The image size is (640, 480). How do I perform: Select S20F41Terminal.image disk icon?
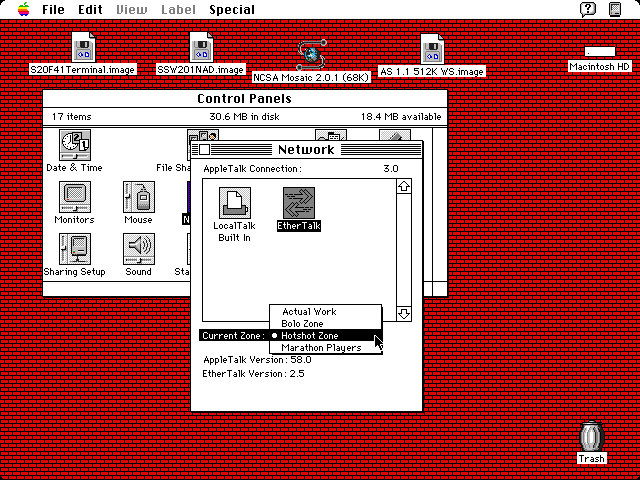(x=83, y=47)
